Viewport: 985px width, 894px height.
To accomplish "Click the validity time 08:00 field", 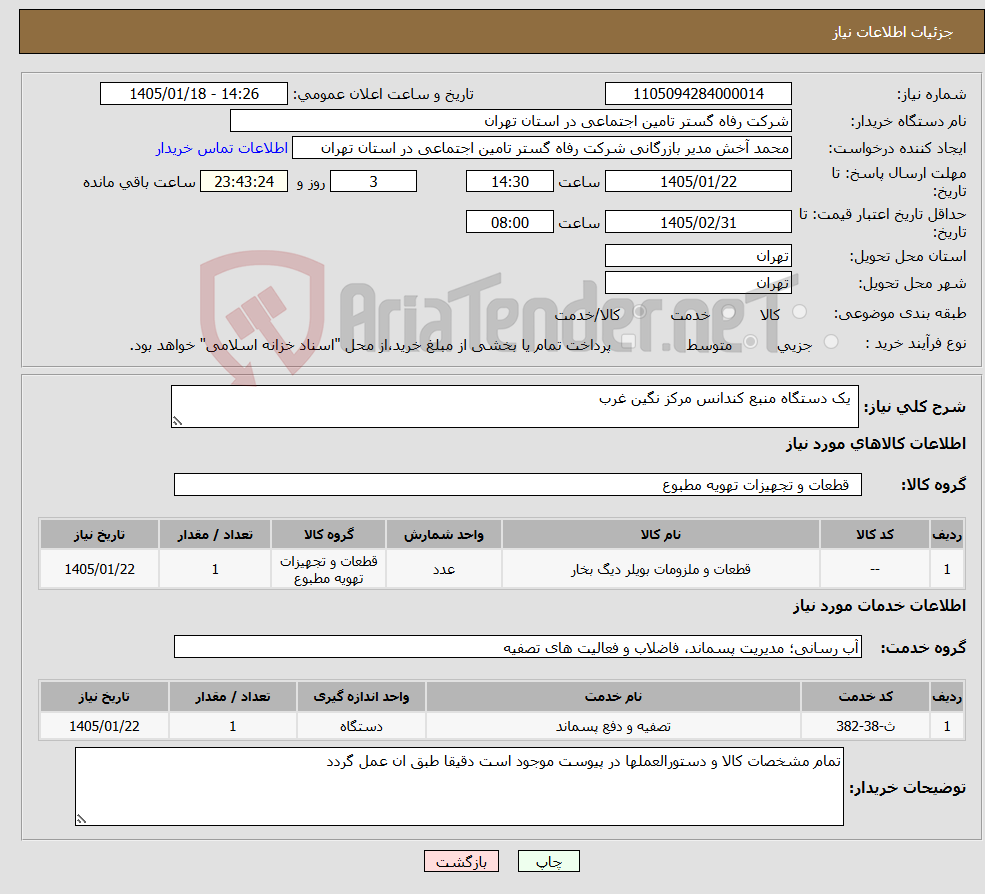I will [509, 222].
